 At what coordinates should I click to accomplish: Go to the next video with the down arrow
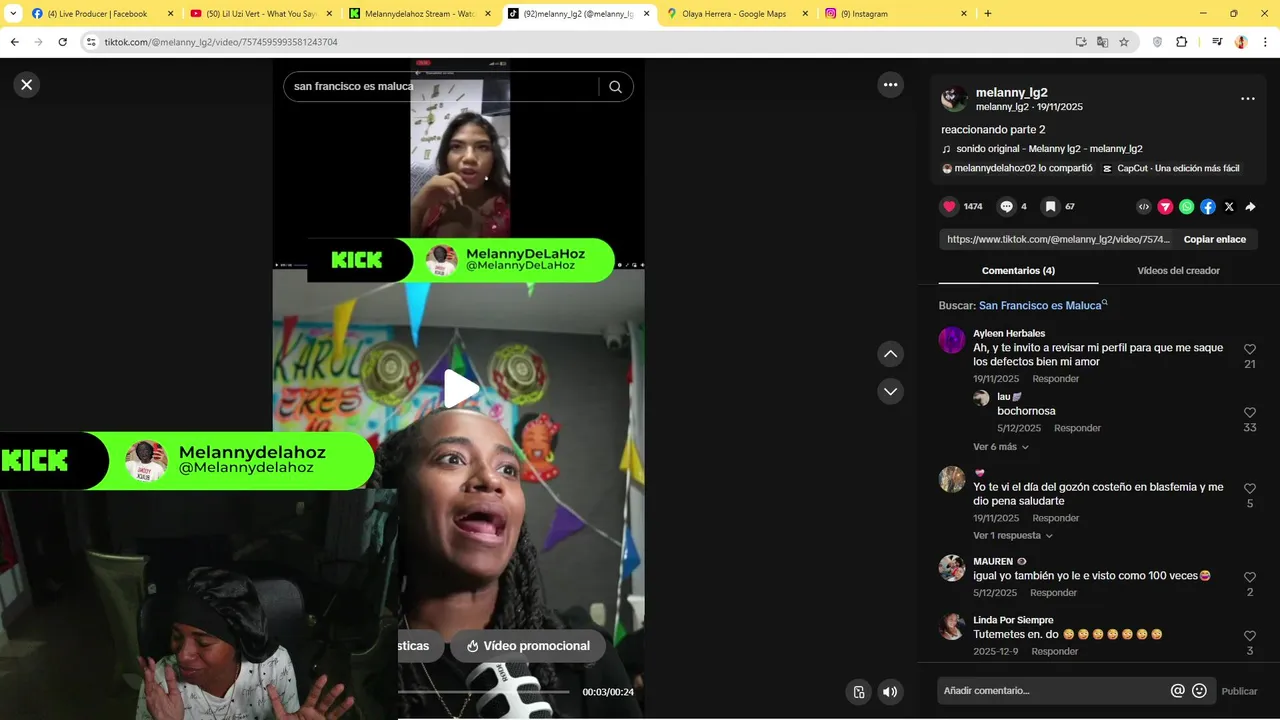point(891,391)
